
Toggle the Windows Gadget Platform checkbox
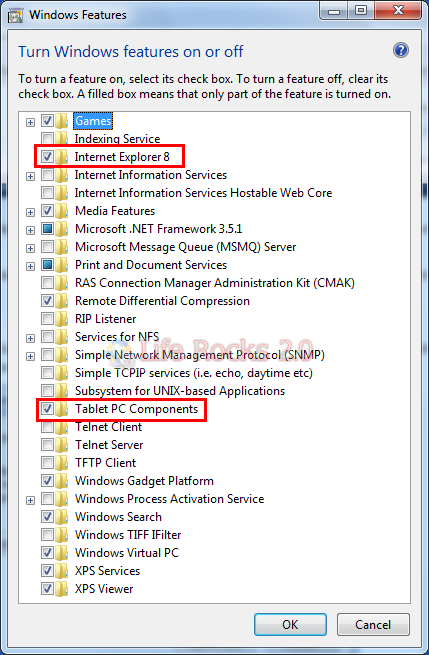(x=47, y=481)
